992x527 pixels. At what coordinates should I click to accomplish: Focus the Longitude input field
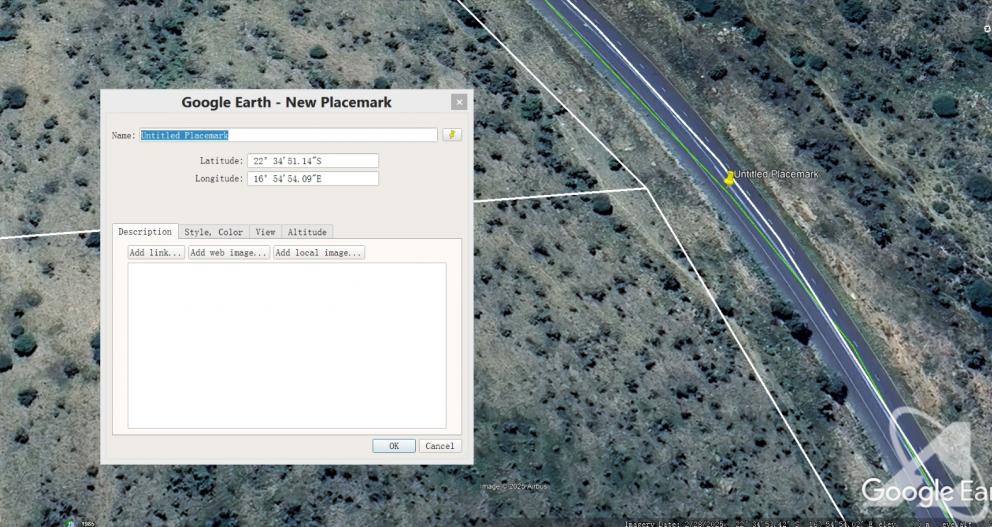(312, 179)
